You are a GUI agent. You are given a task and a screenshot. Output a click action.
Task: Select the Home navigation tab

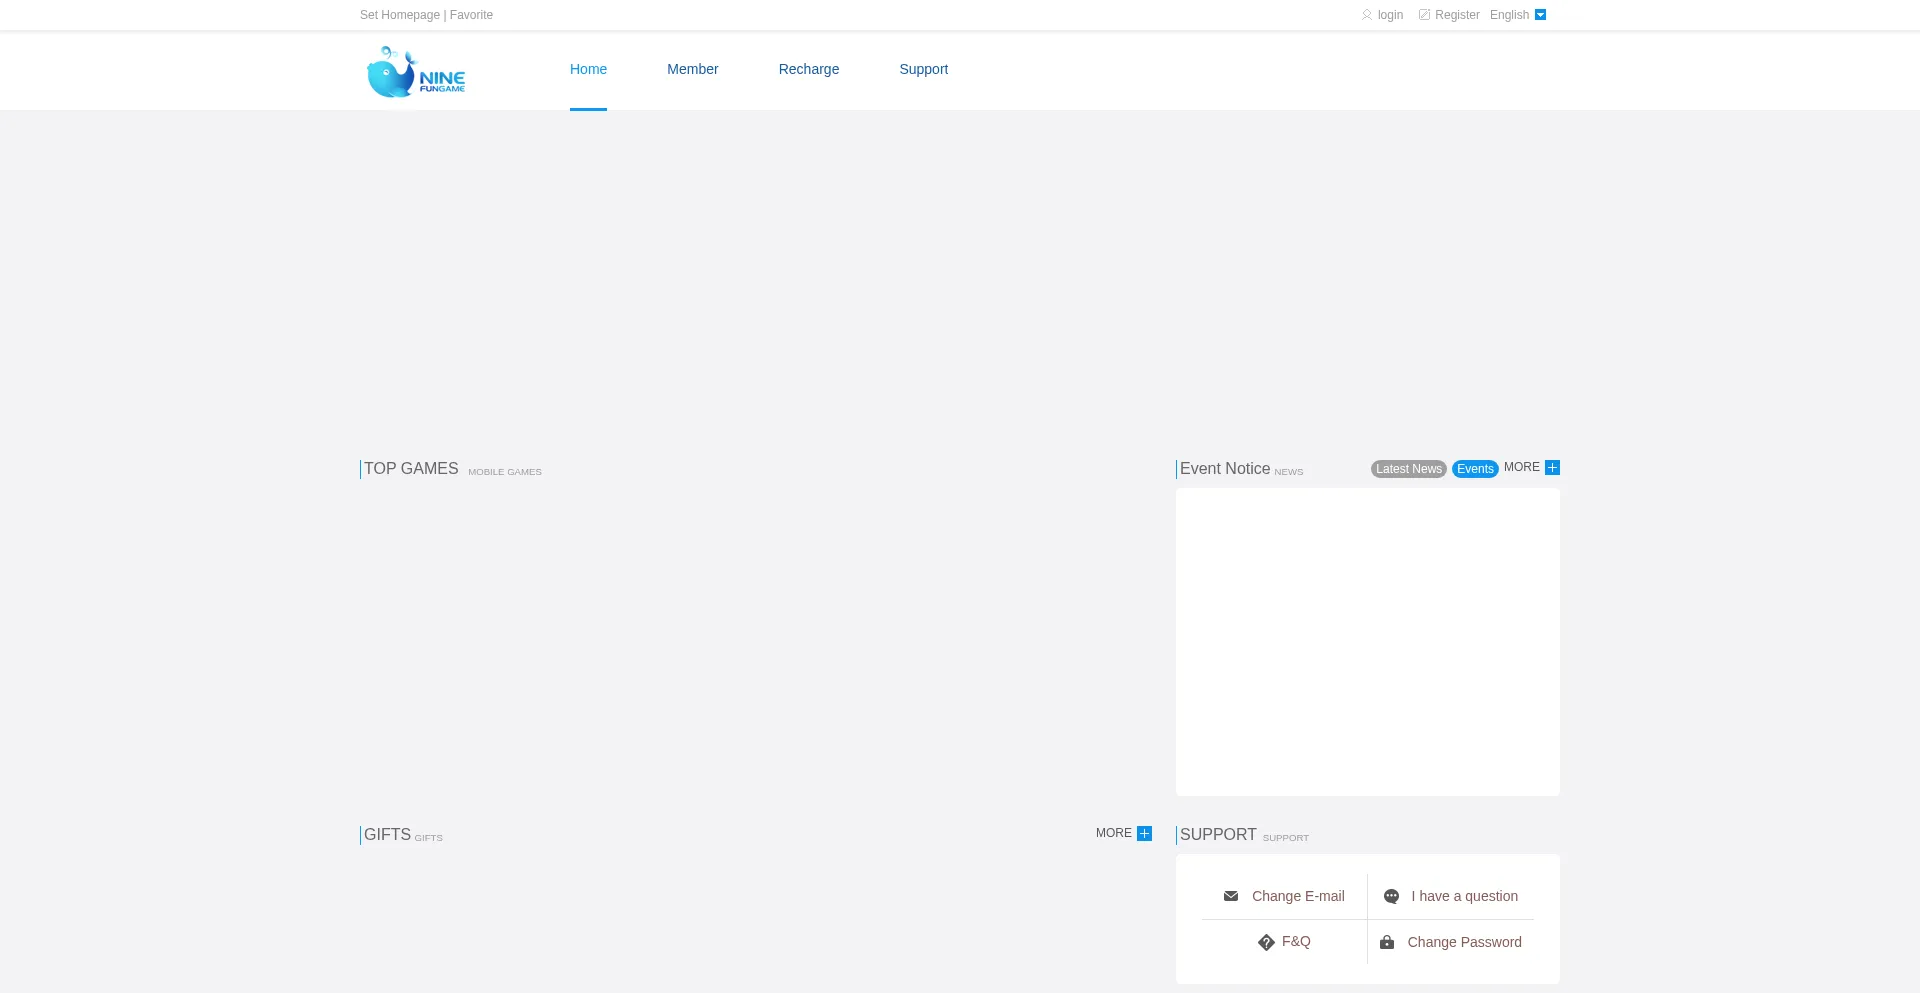click(588, 69)
